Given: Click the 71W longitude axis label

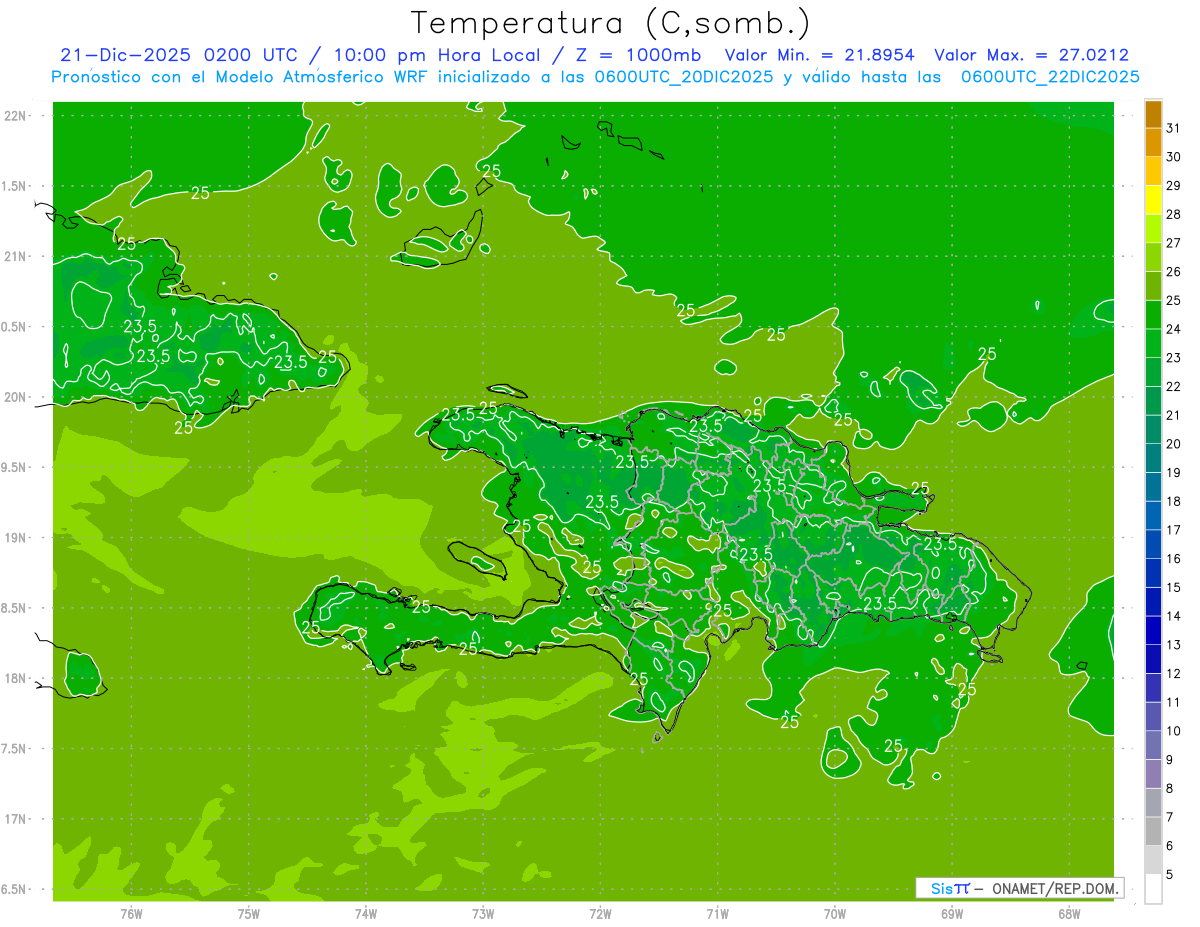Looking at the screenshot, I should tap(717, 915).
